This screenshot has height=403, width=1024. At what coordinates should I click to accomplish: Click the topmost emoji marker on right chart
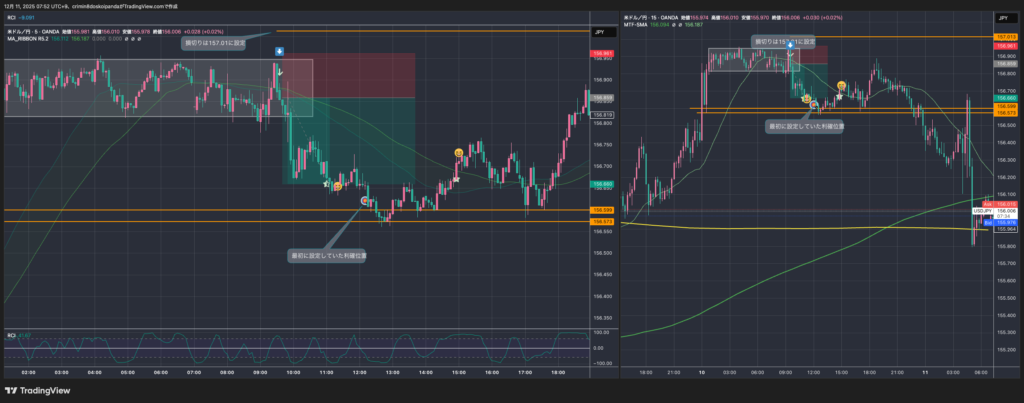(x=842, y=86)
